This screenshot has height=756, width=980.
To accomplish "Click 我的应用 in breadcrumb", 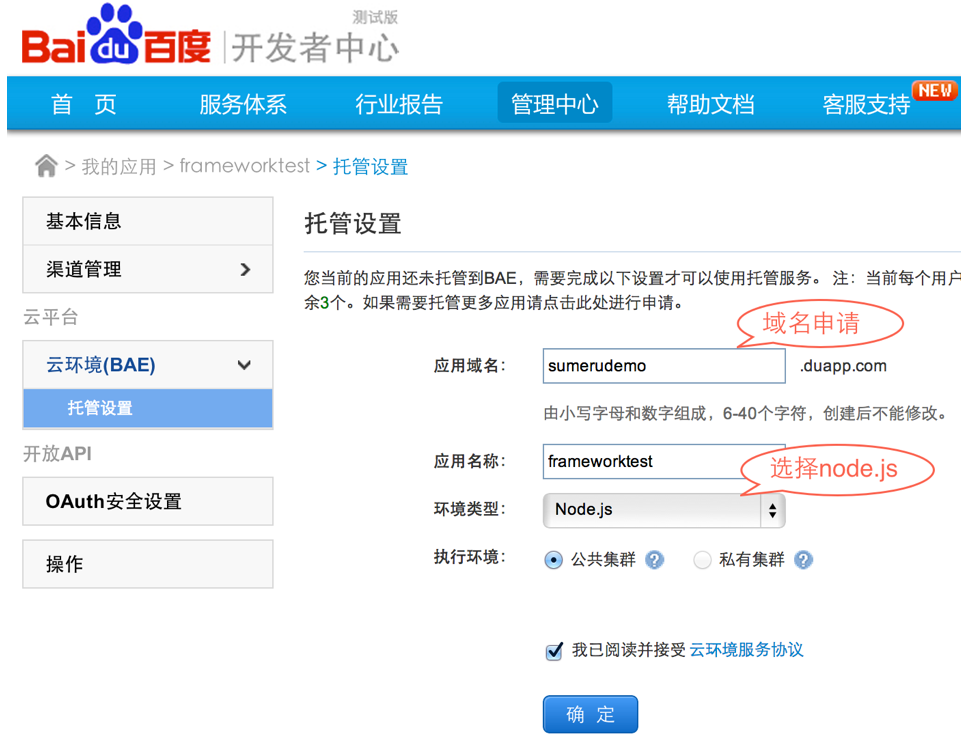I will (119, 167).
